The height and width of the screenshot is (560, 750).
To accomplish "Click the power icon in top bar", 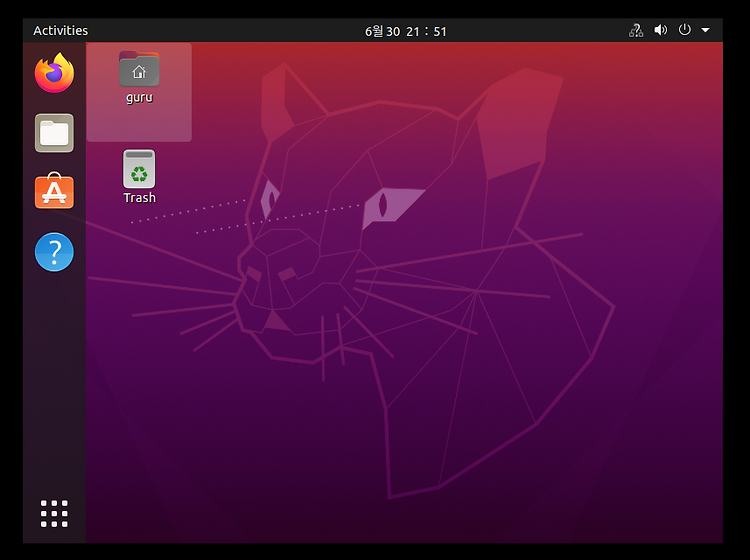I will [x=684, y=30].
